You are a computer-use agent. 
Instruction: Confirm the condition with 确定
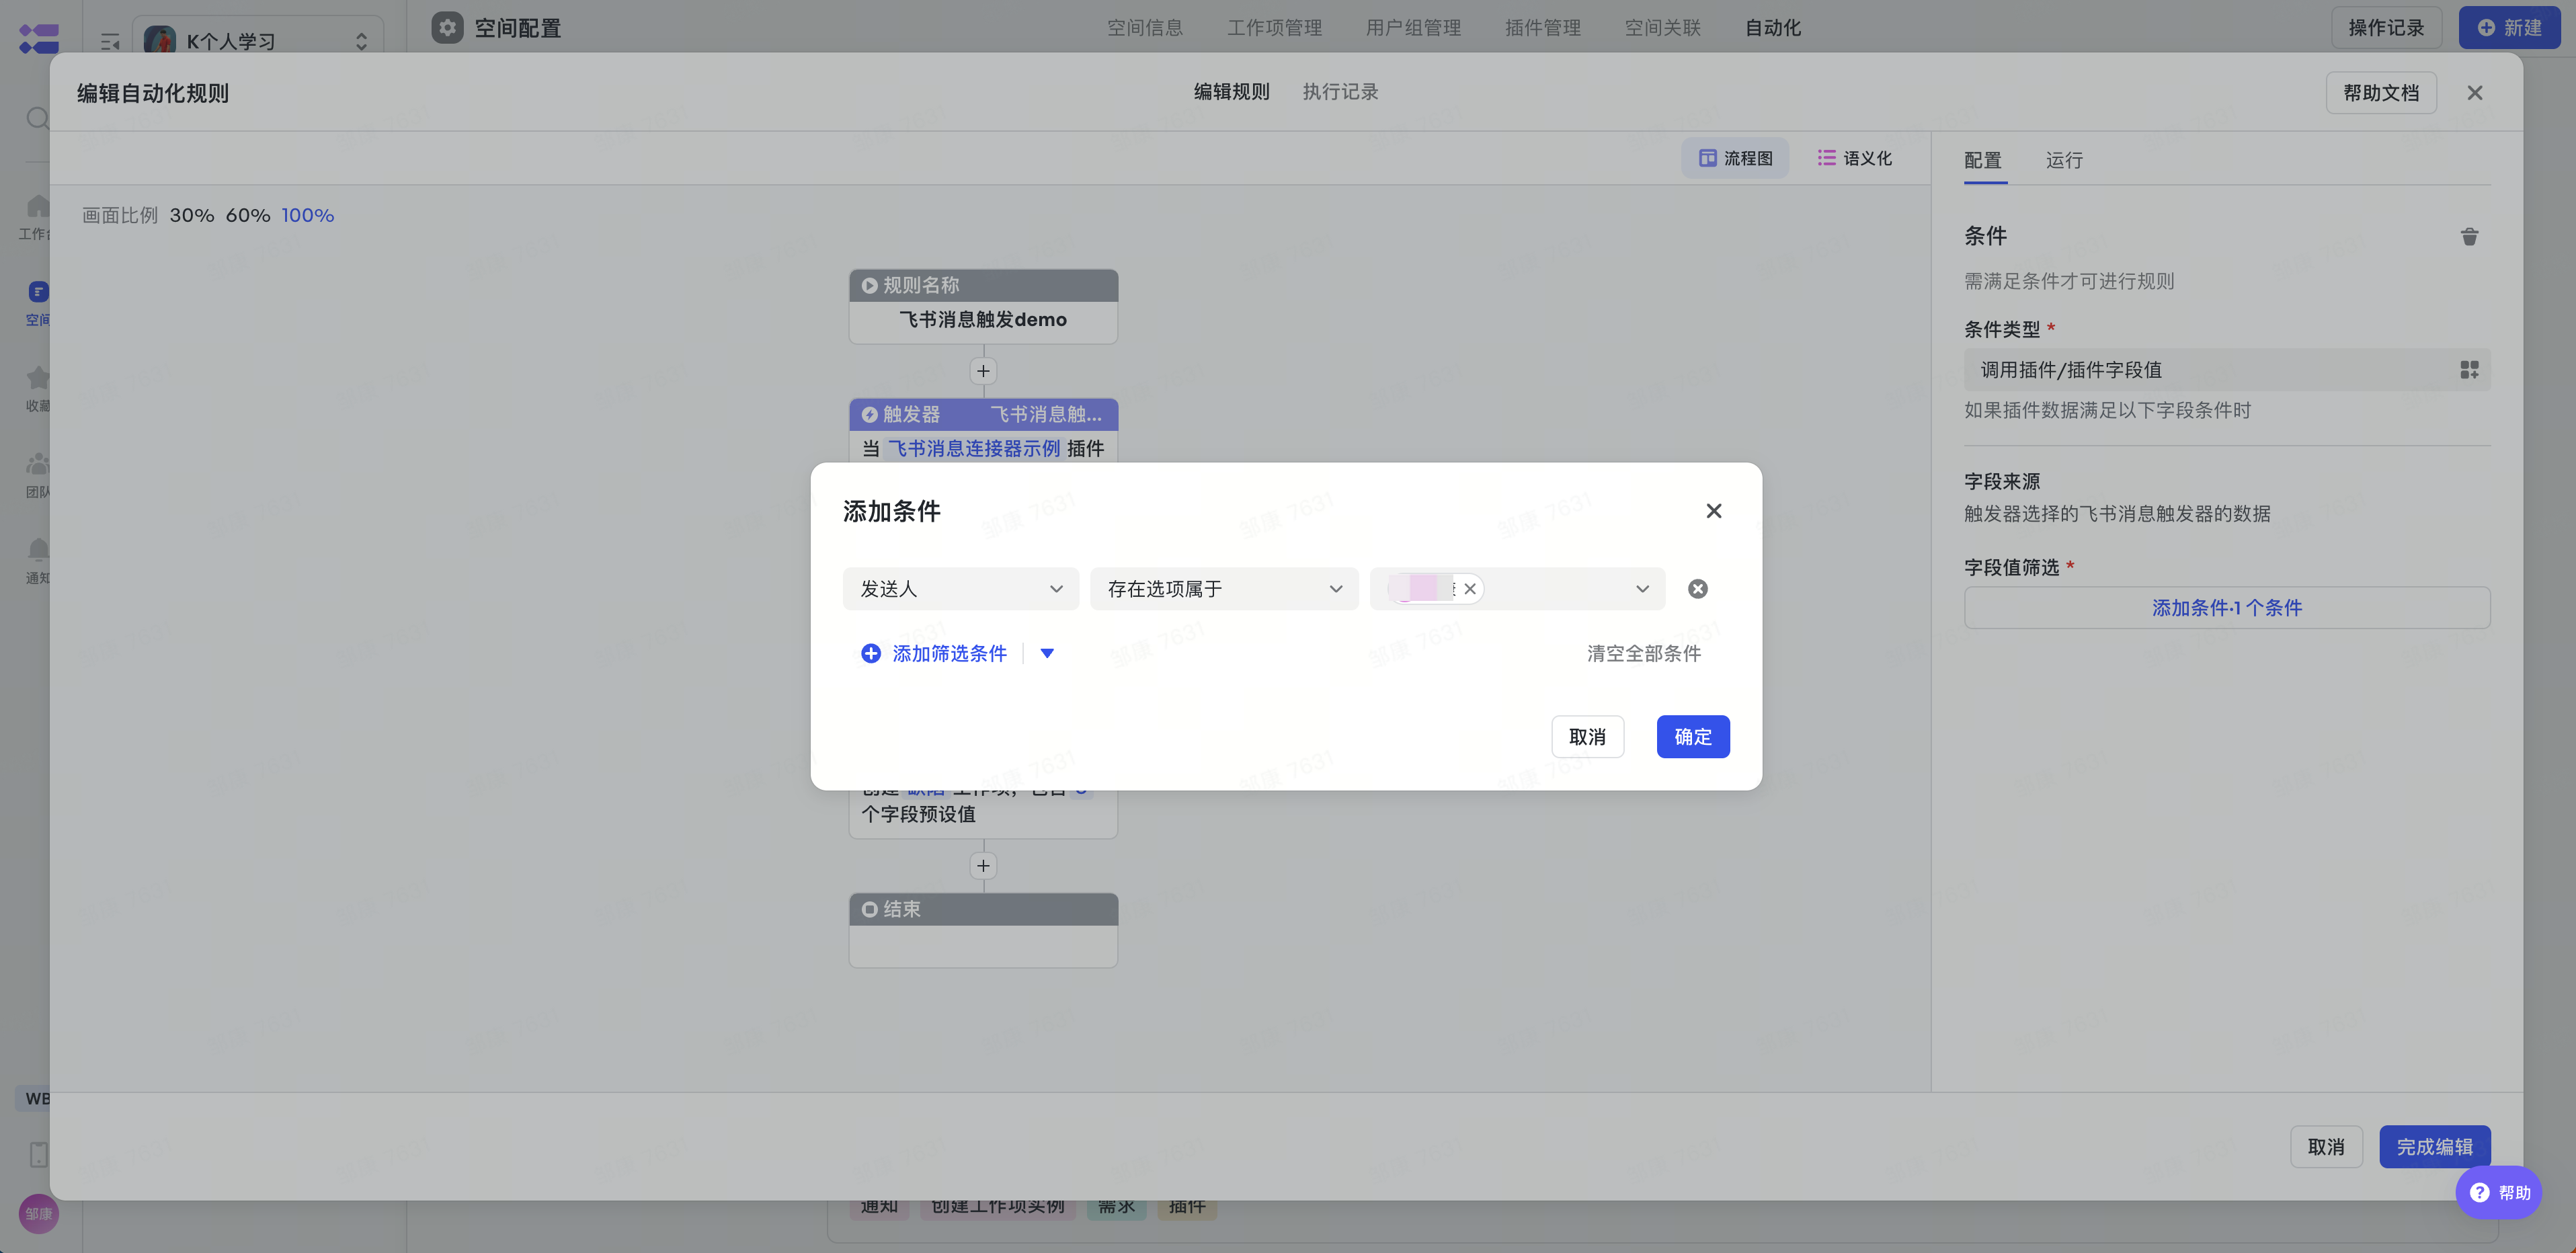pos(1692,737)
